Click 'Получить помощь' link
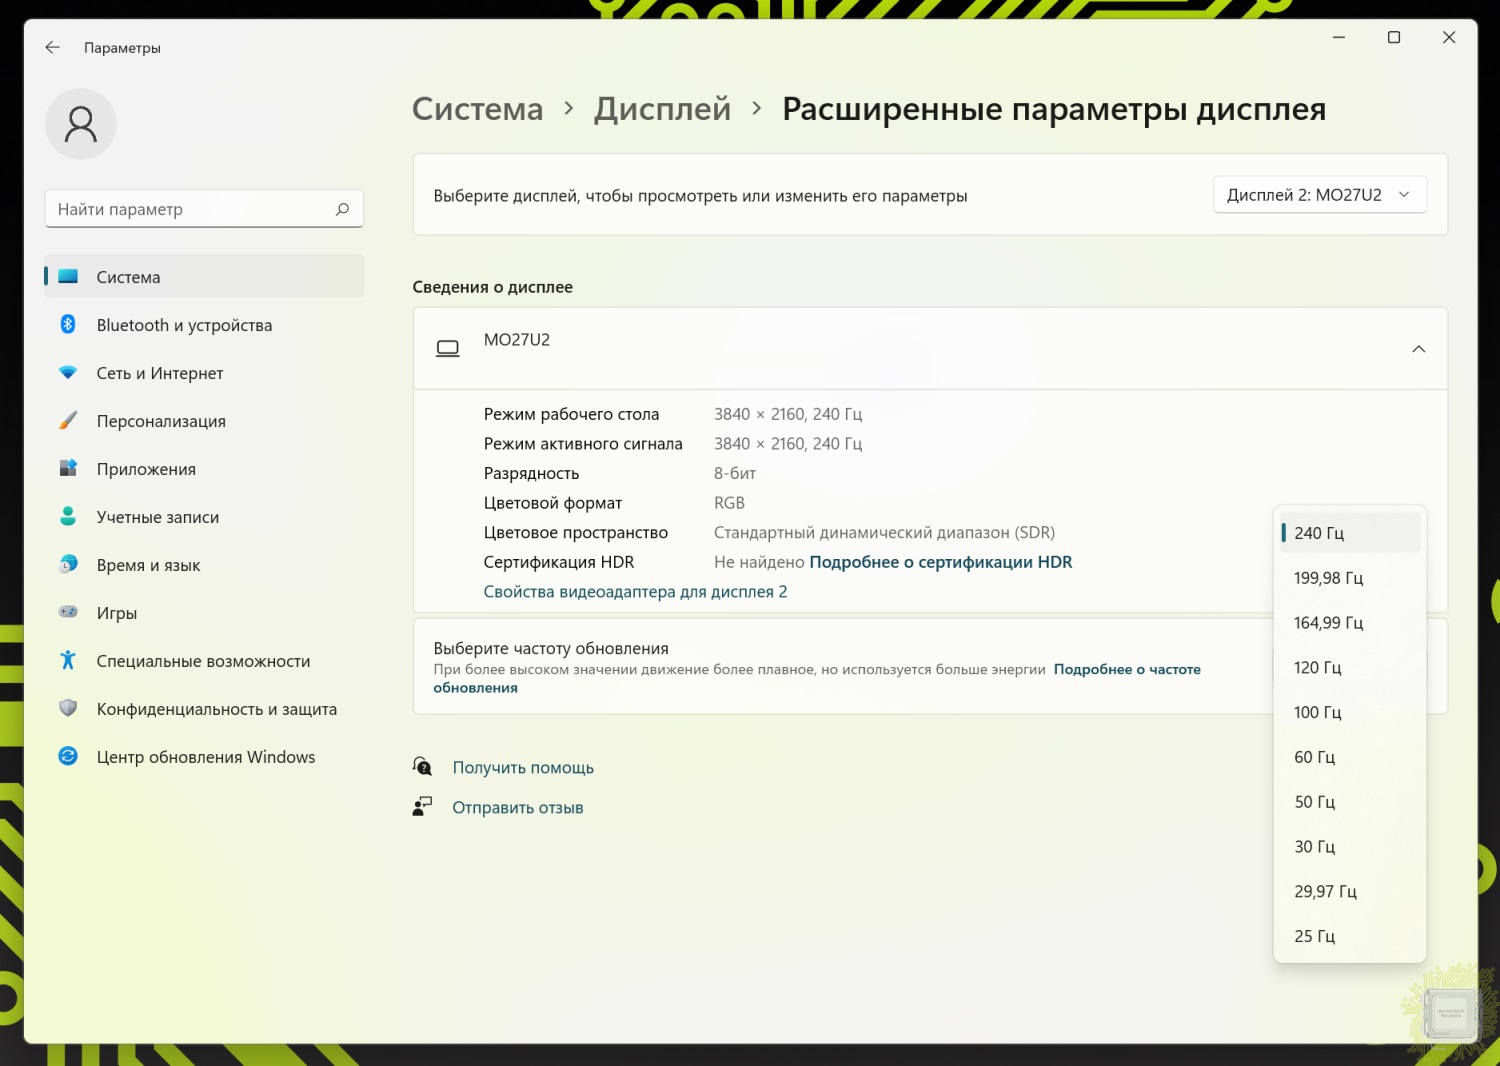 [523, 768]
